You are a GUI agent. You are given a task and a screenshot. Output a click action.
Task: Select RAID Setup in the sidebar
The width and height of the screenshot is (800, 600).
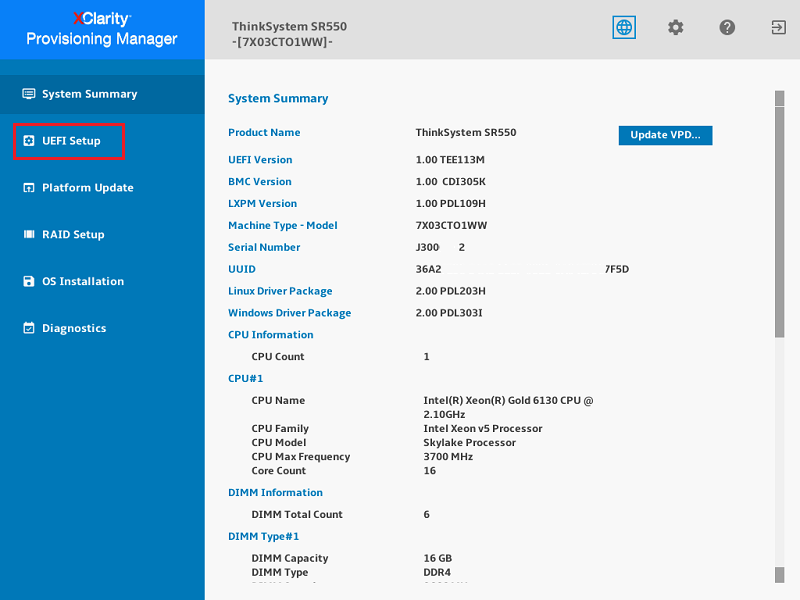pos(72,235)
